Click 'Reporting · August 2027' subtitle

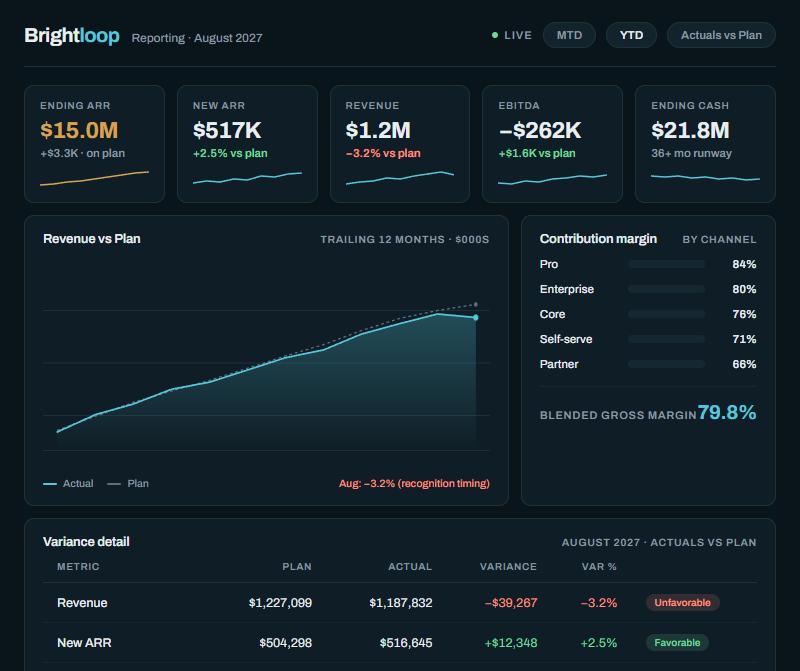point(197,38)
